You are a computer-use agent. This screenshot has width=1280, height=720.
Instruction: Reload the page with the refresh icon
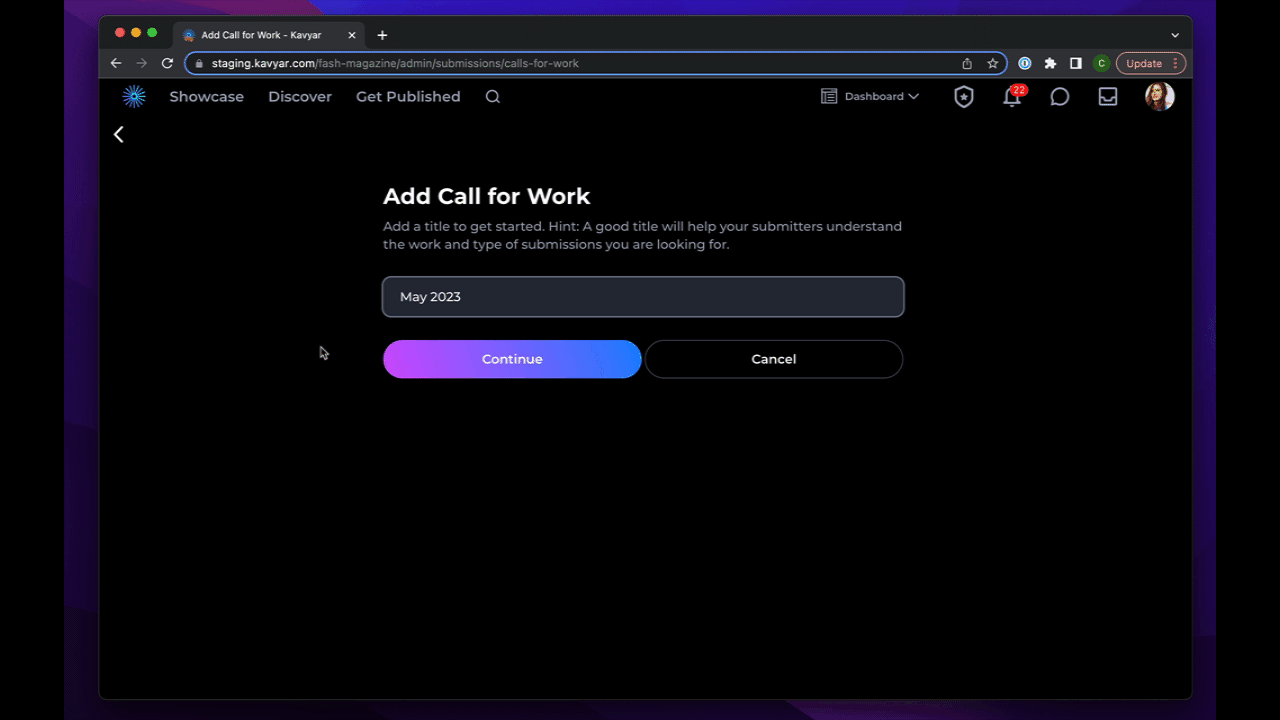point(168,63)
